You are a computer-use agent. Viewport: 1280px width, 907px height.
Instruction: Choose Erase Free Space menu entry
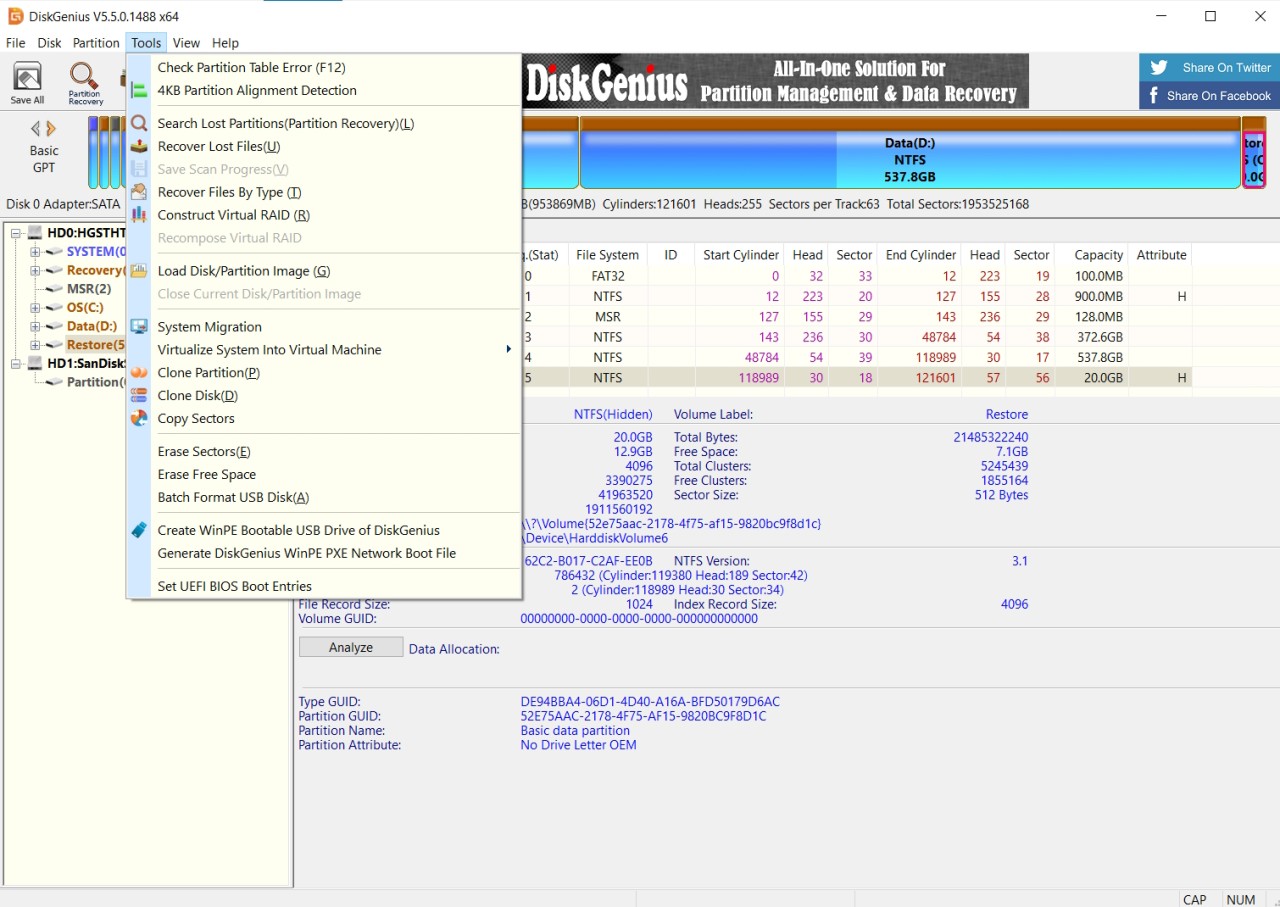point(324,475)
